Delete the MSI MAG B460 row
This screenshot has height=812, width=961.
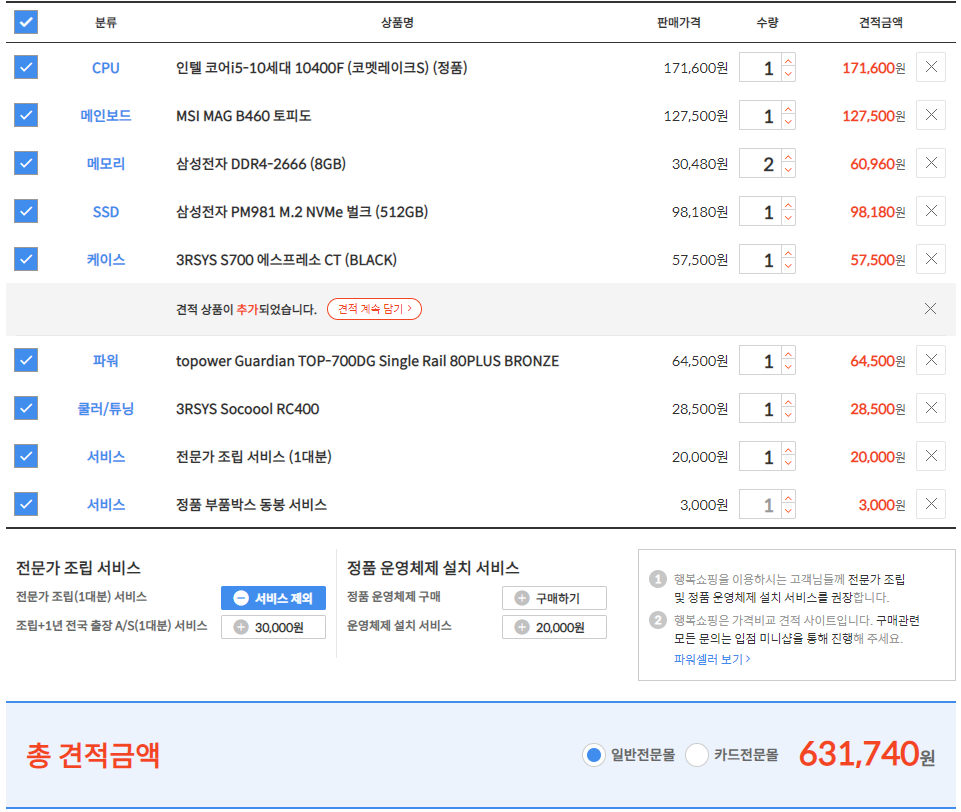pyautogui.click(x=930, y=116)
